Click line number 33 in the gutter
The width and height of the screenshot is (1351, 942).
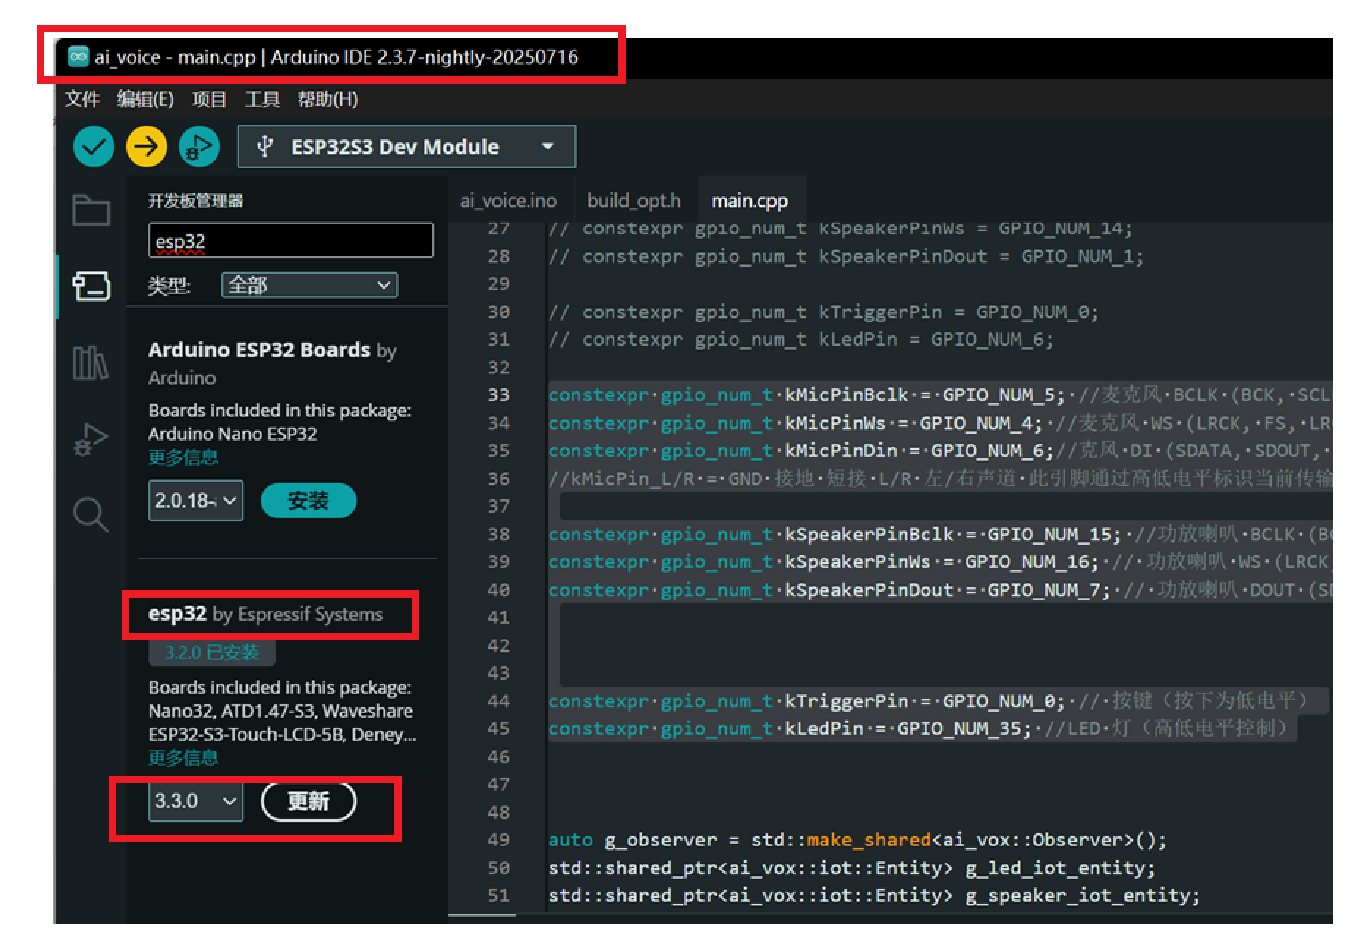coord(498,395)
